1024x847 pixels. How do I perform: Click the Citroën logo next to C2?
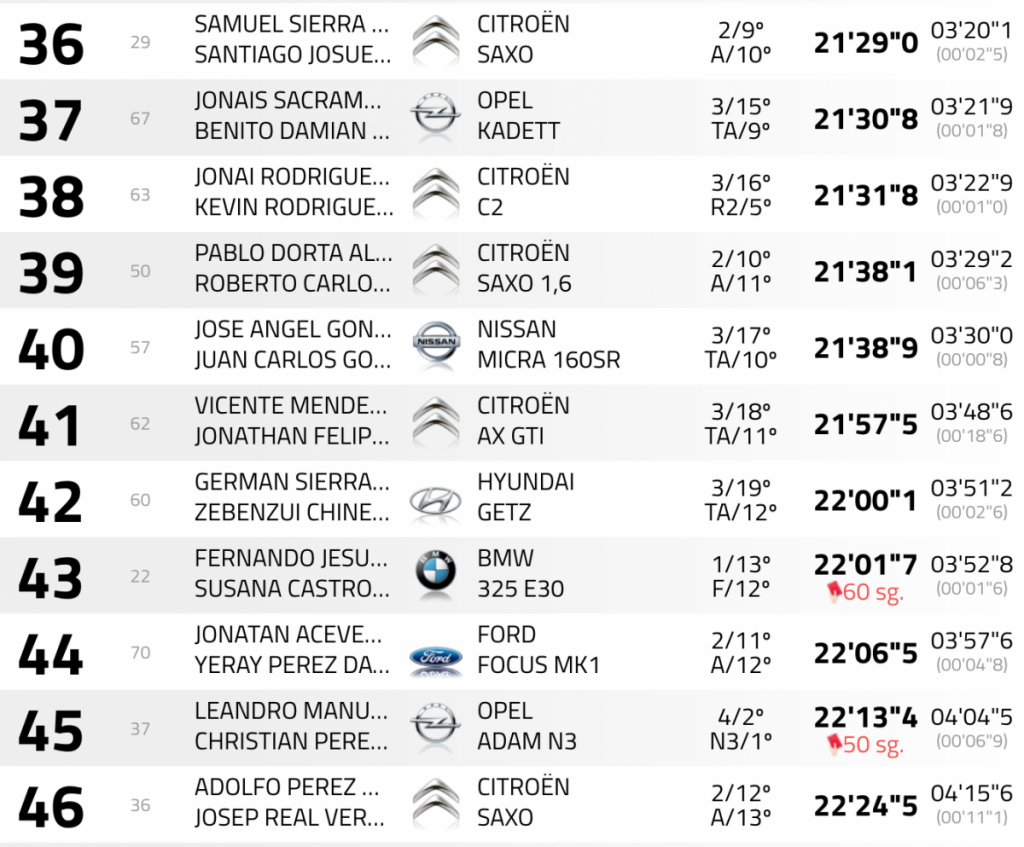(x=435, y=193)
